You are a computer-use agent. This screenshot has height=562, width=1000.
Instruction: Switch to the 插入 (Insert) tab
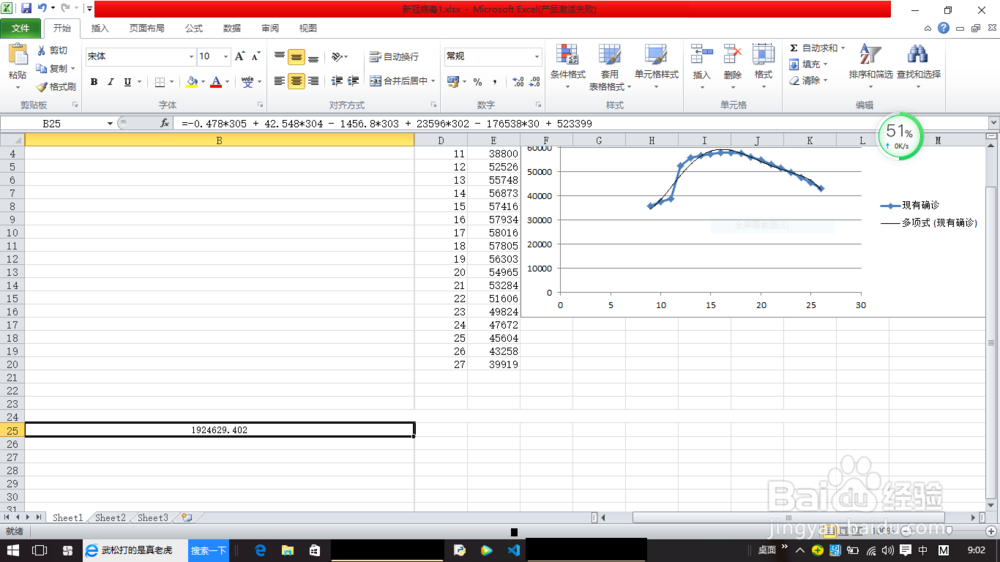pyautogui.click(x=99, y=28)
